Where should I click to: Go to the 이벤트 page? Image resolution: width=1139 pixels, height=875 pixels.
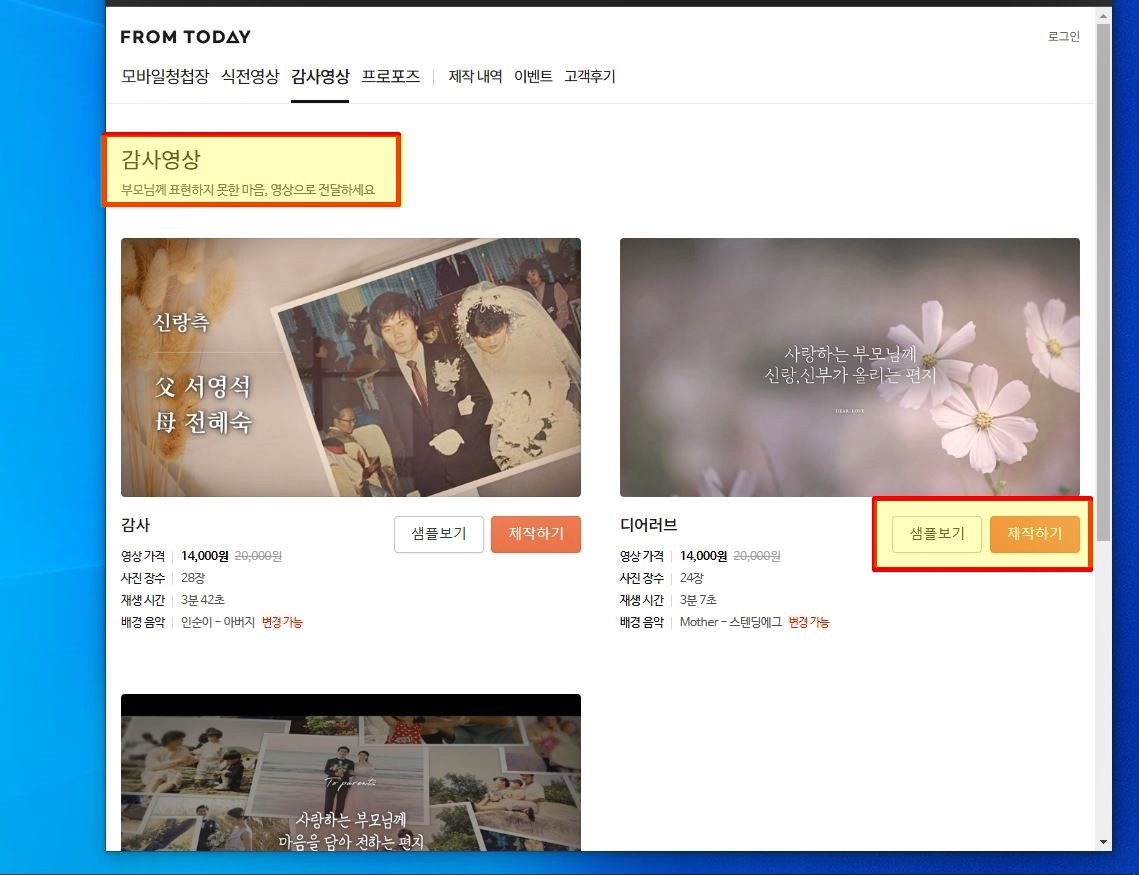[533, 76]
